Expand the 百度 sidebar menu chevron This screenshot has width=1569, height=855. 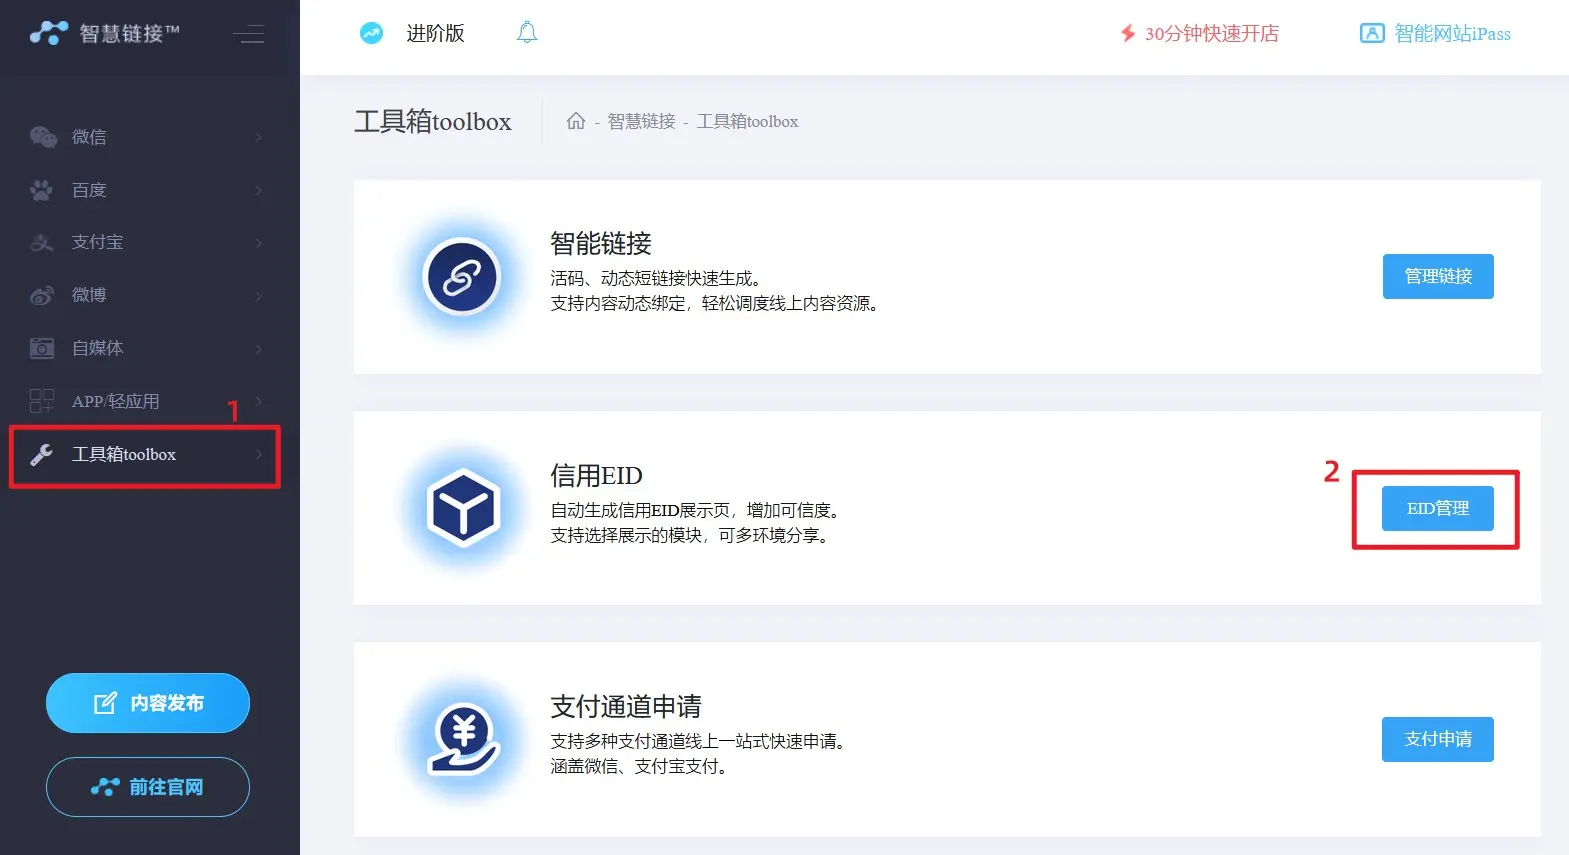pos(259,190)
